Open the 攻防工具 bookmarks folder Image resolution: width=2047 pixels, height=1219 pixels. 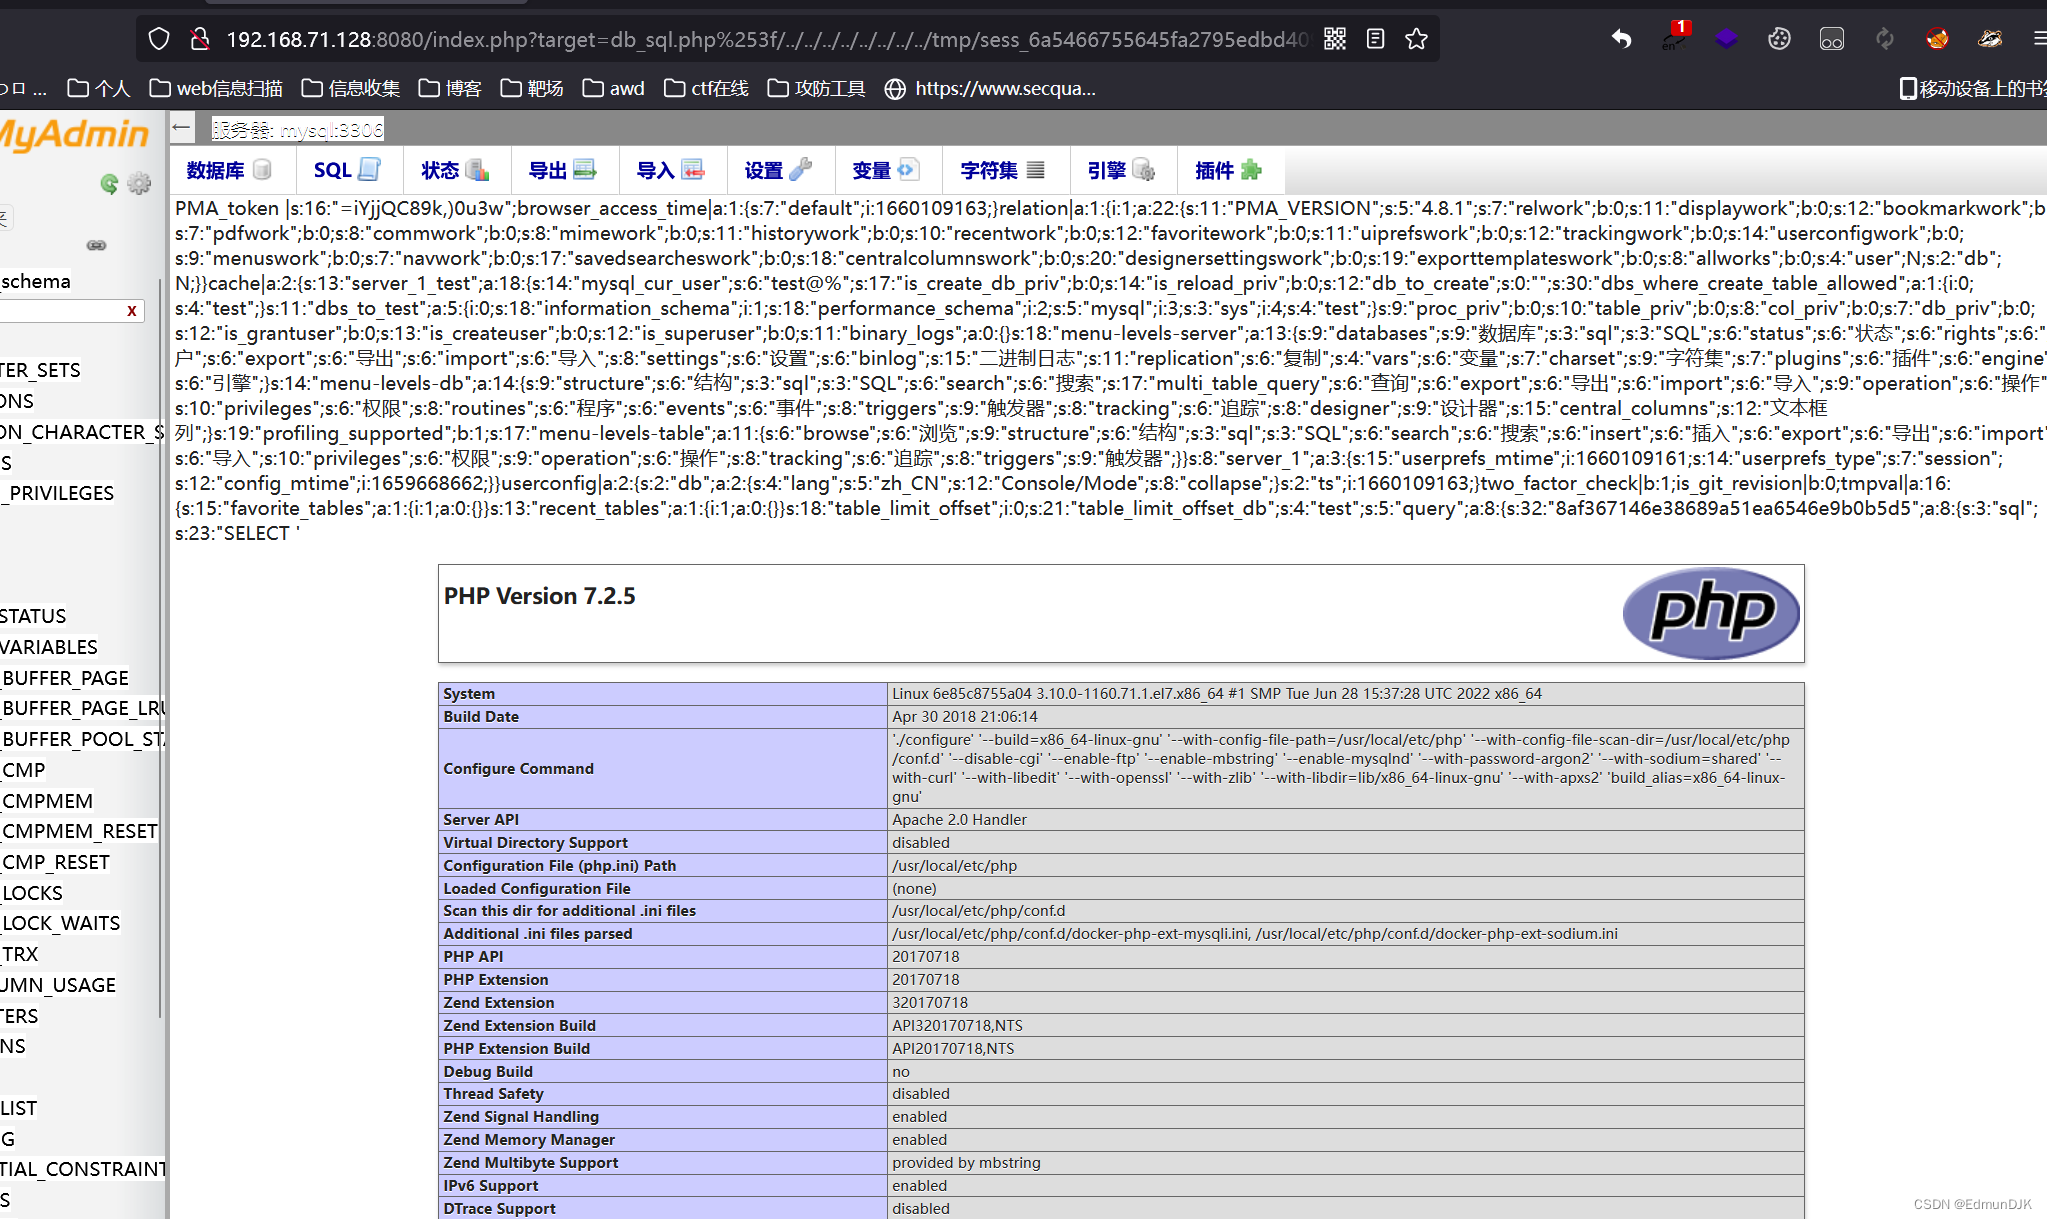pos(816,88)
